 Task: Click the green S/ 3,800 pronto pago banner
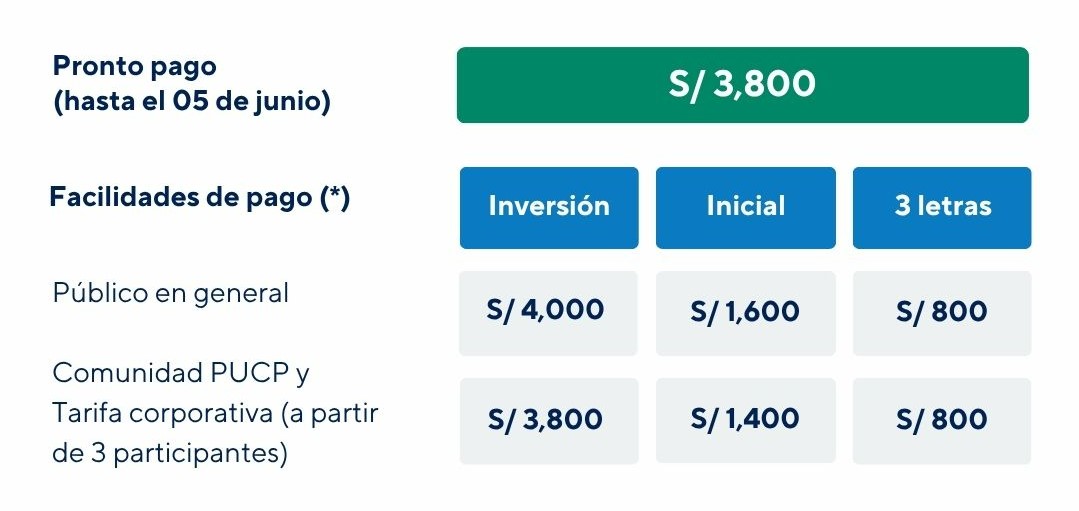[x=742, y=85]
